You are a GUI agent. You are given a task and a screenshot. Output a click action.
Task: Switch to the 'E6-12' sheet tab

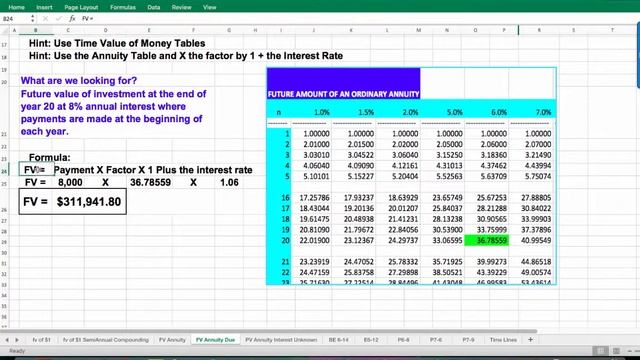pos(371,340)
